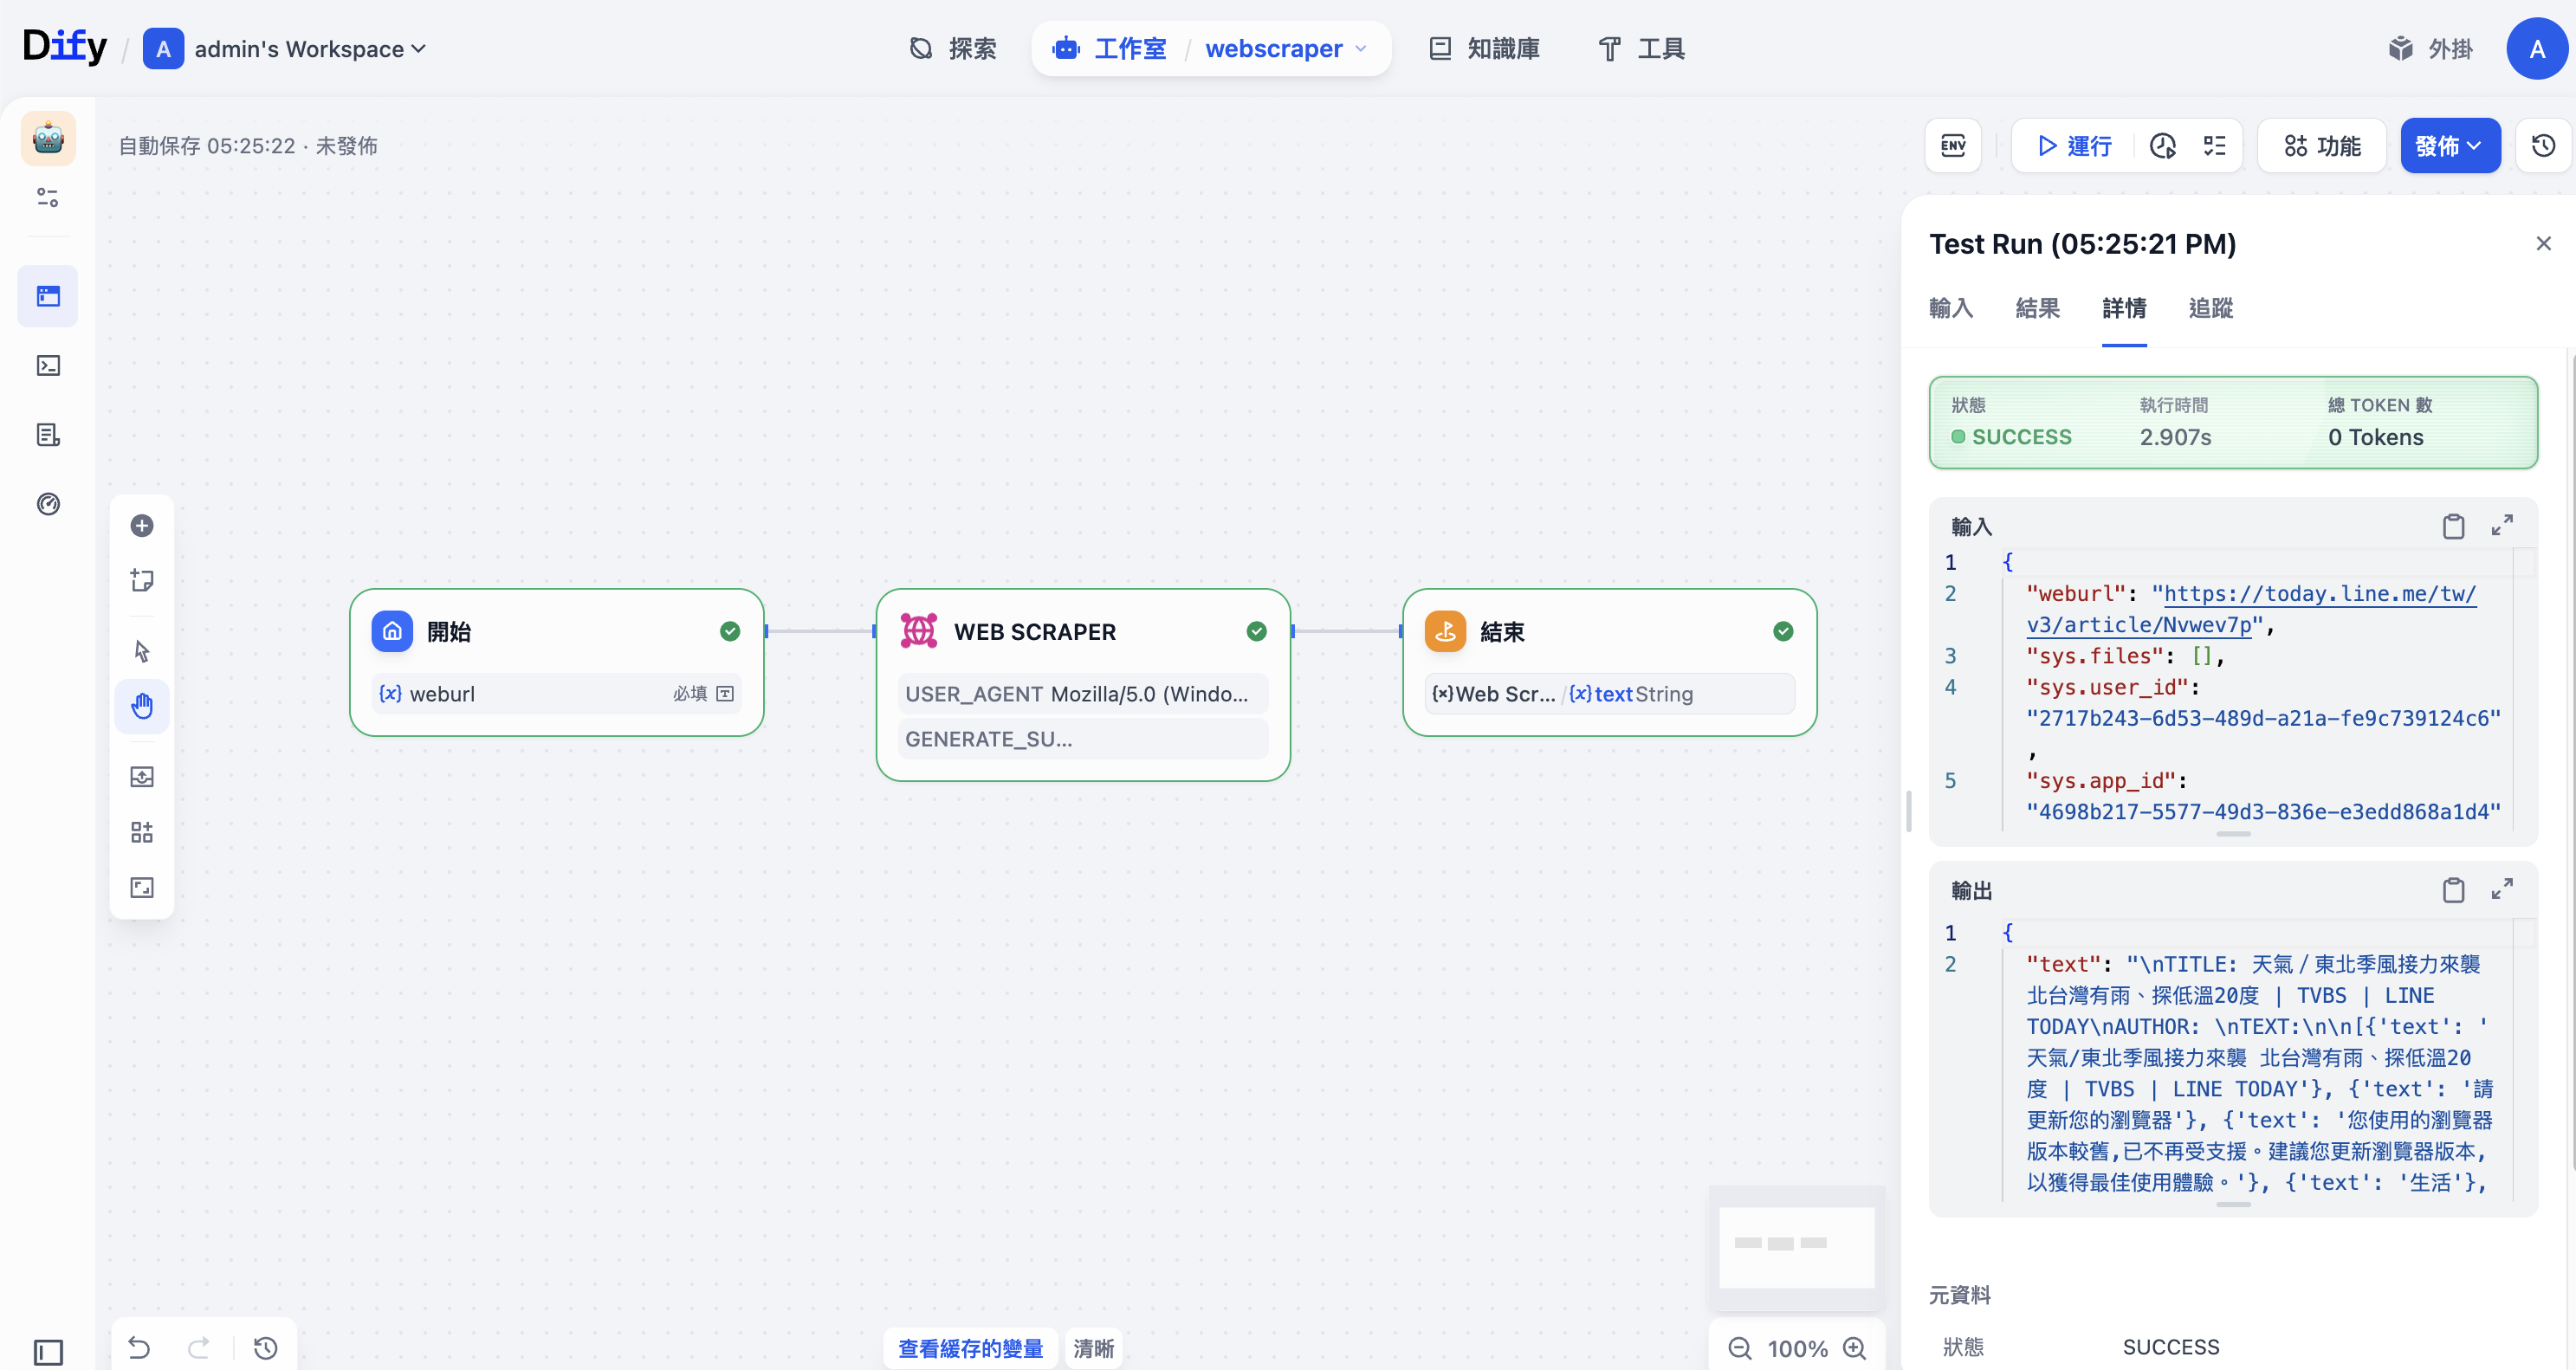Toggle the bottom-left sidebar collapse icon
The width and height of the screenshot is (2576, 1370).
click(48, 1352)
